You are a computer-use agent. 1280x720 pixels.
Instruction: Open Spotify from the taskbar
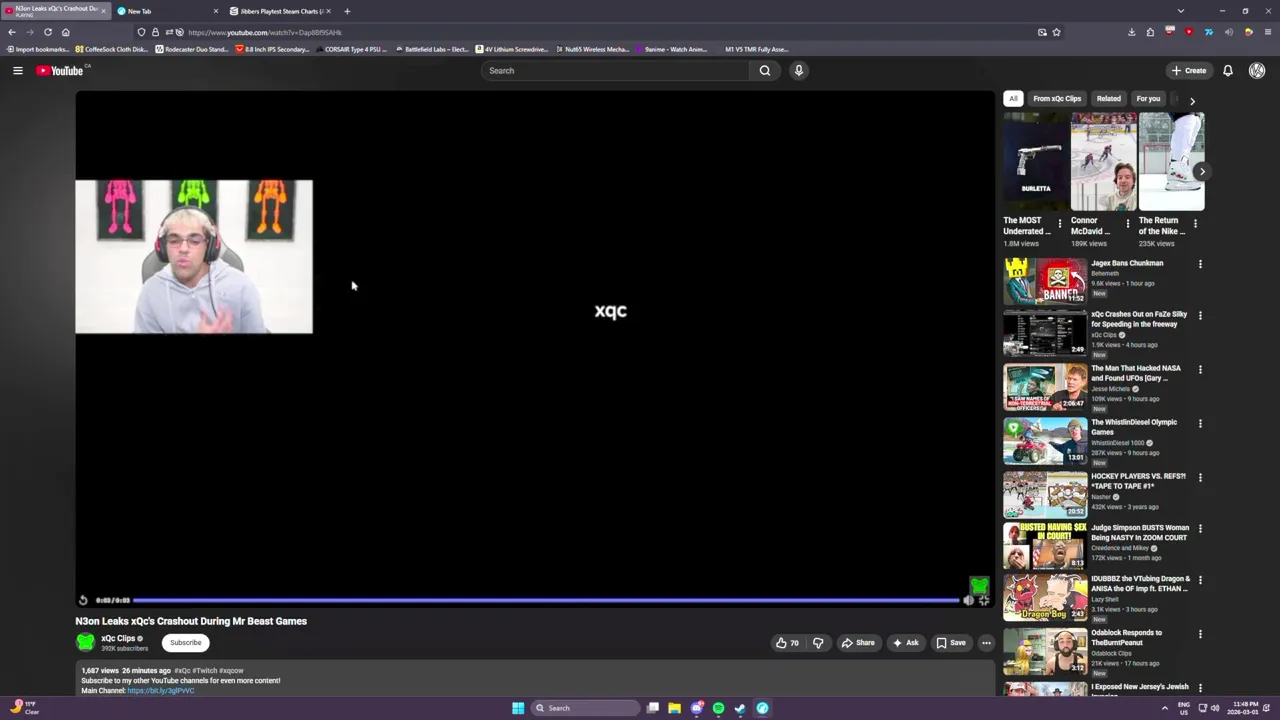718,708
